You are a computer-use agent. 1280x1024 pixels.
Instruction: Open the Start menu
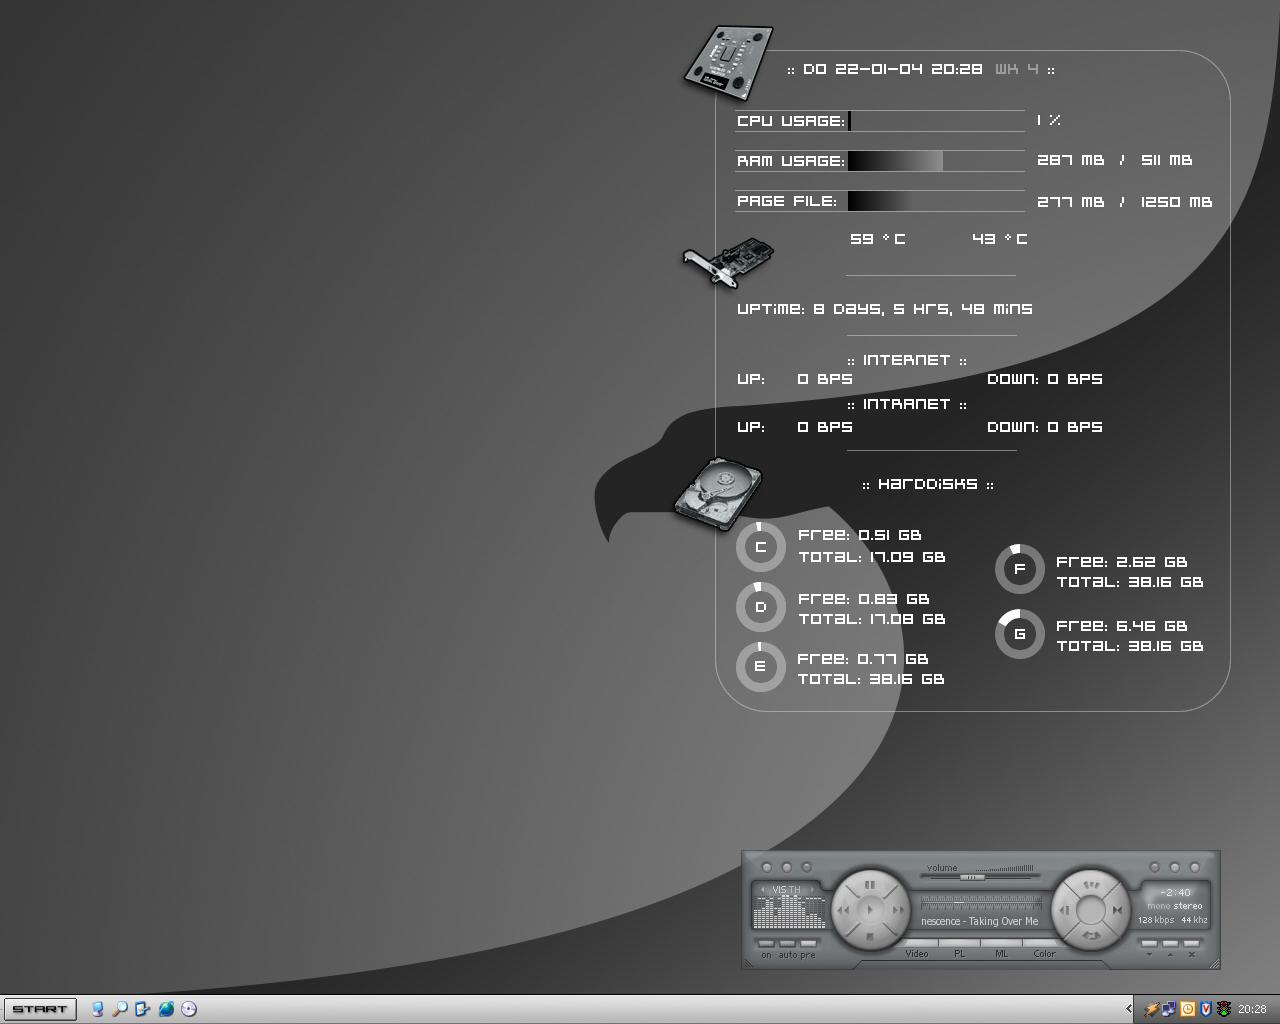pos(40,1009)
